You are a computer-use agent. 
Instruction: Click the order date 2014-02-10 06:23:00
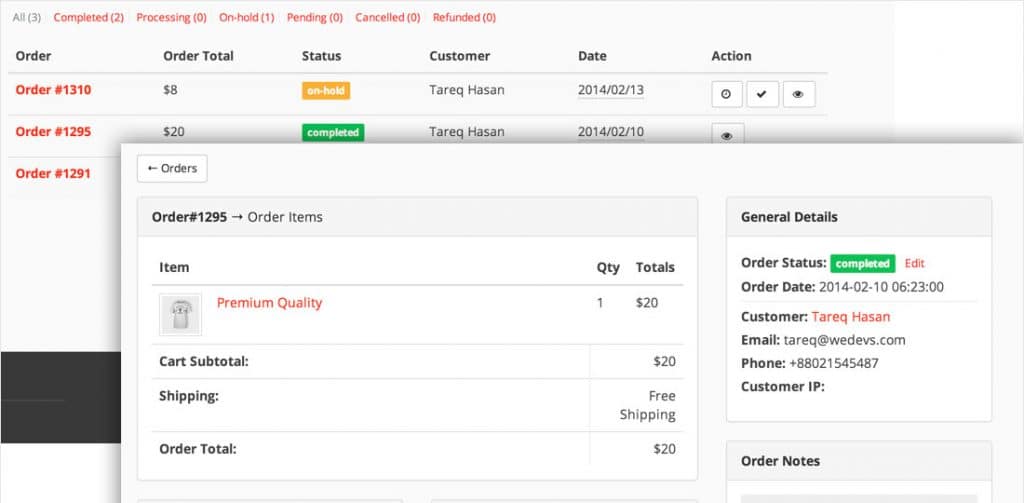click(881, 287)
